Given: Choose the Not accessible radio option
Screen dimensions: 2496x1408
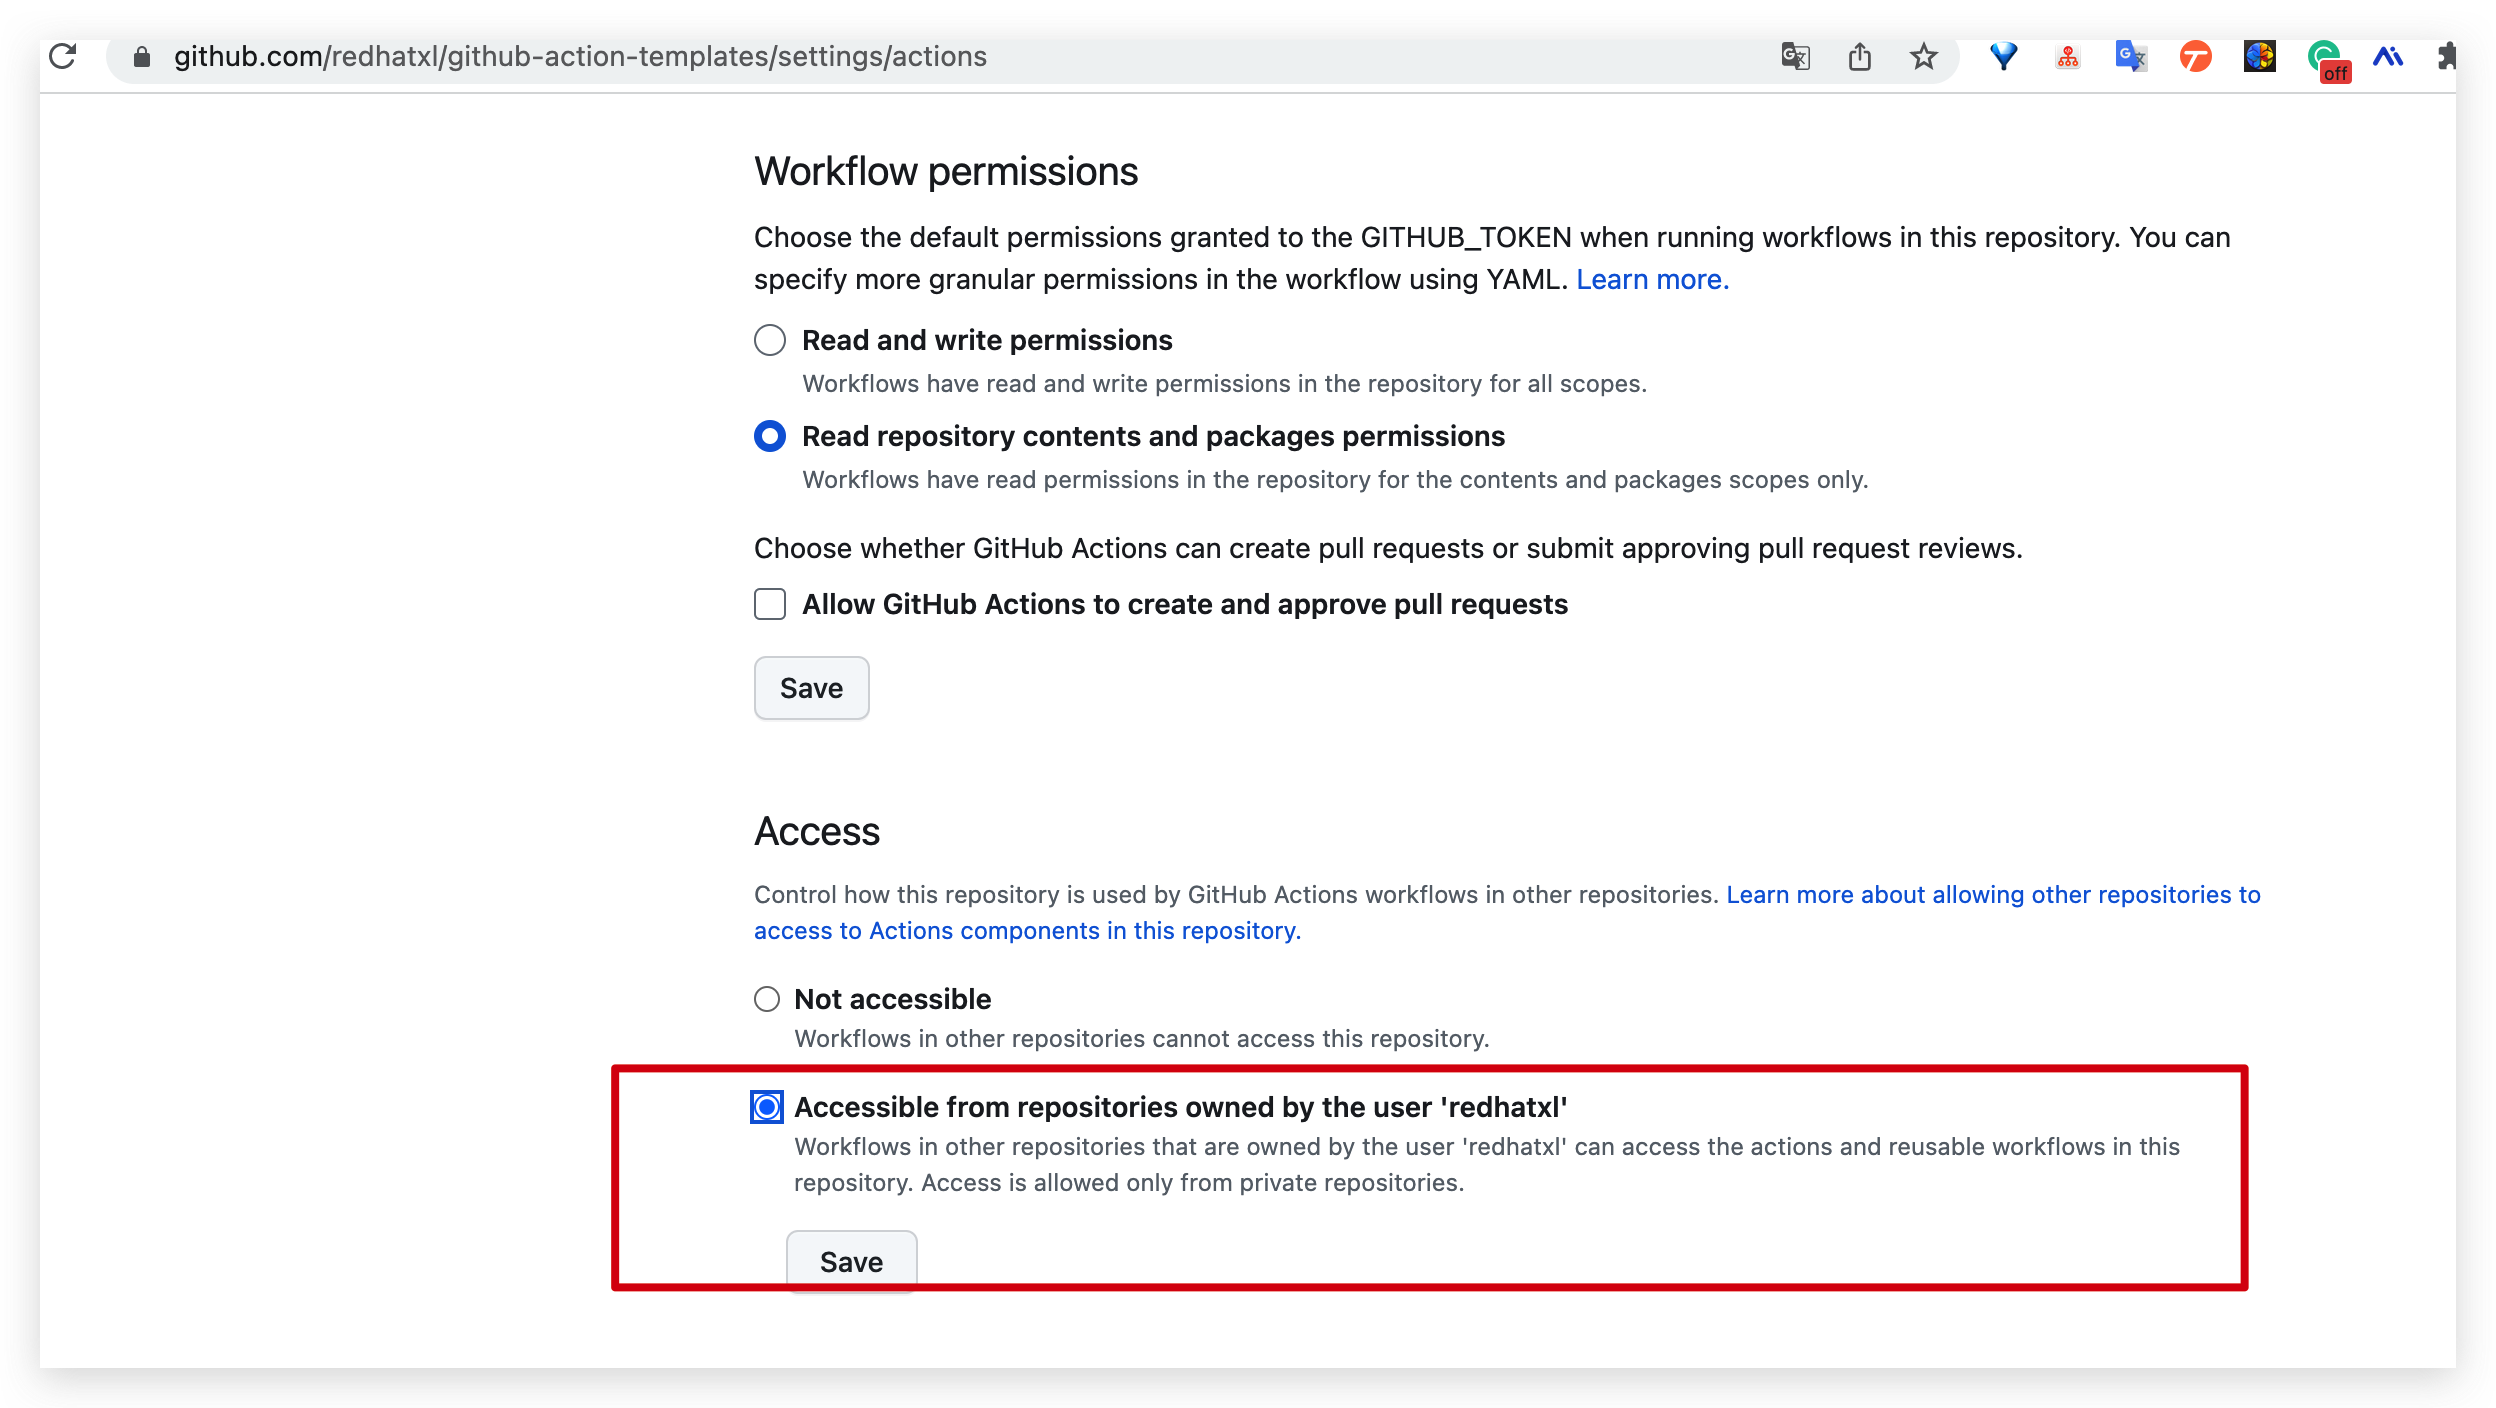Looking at the screenshot, I should (x=766, y=999).
